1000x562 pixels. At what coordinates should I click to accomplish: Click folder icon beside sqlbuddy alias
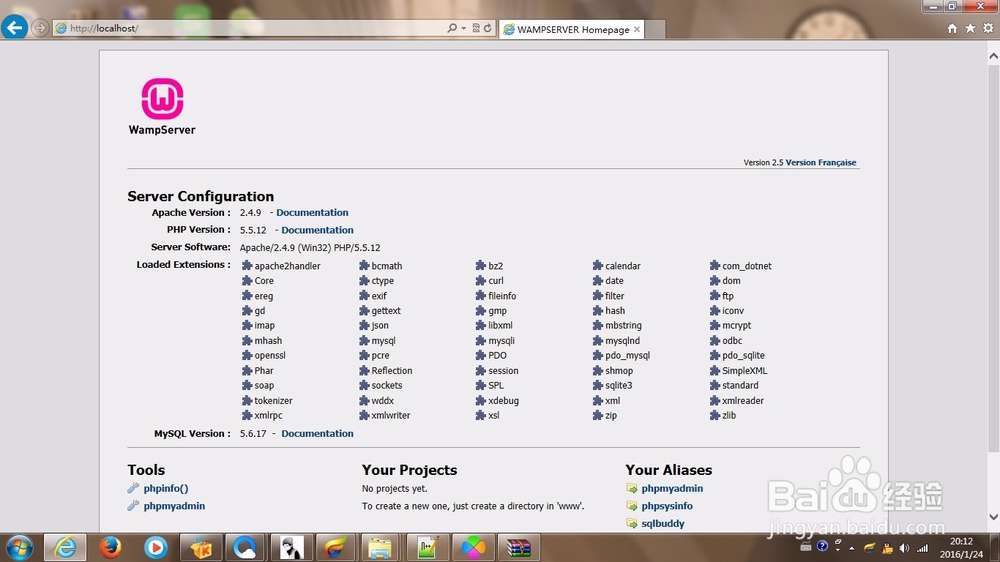[631, 523]
